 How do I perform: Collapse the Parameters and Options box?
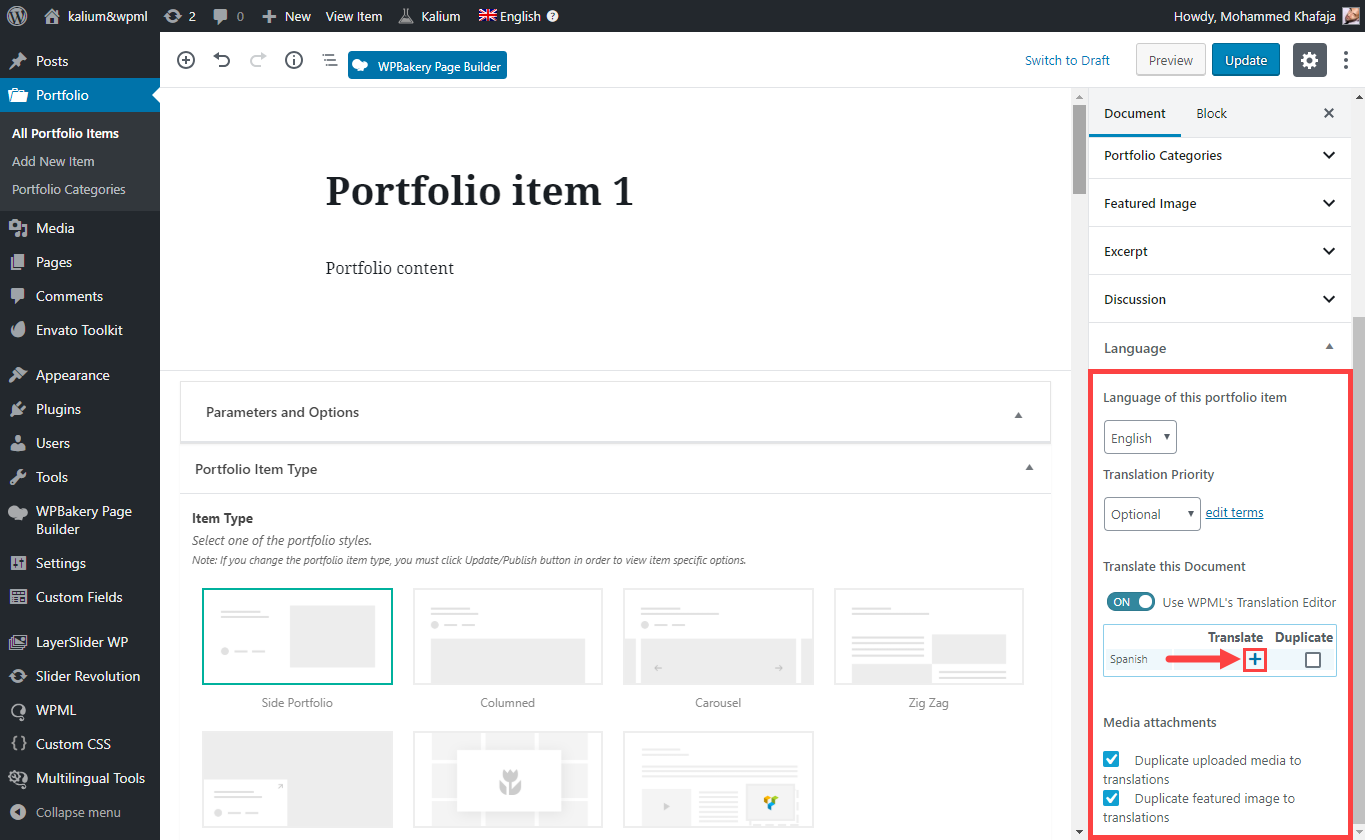(x=1019, y=414)
